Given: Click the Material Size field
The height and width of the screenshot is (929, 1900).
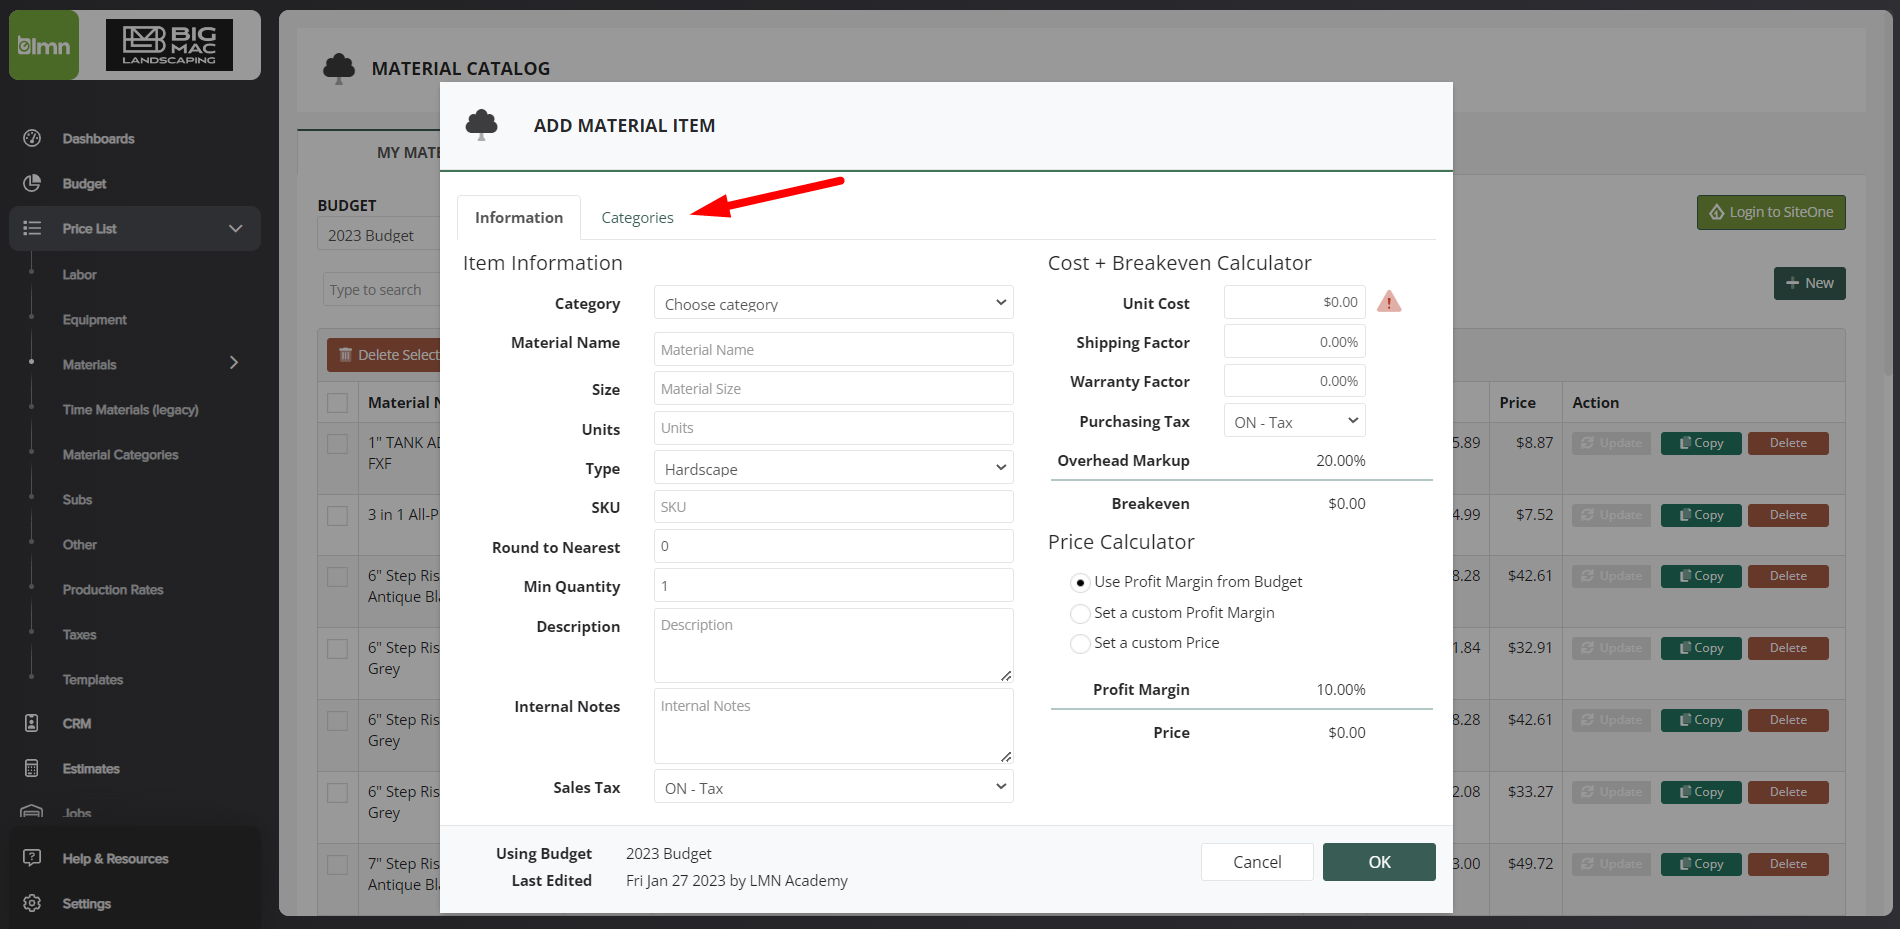Looking at the screenshot, I should (x=833, y=388).
